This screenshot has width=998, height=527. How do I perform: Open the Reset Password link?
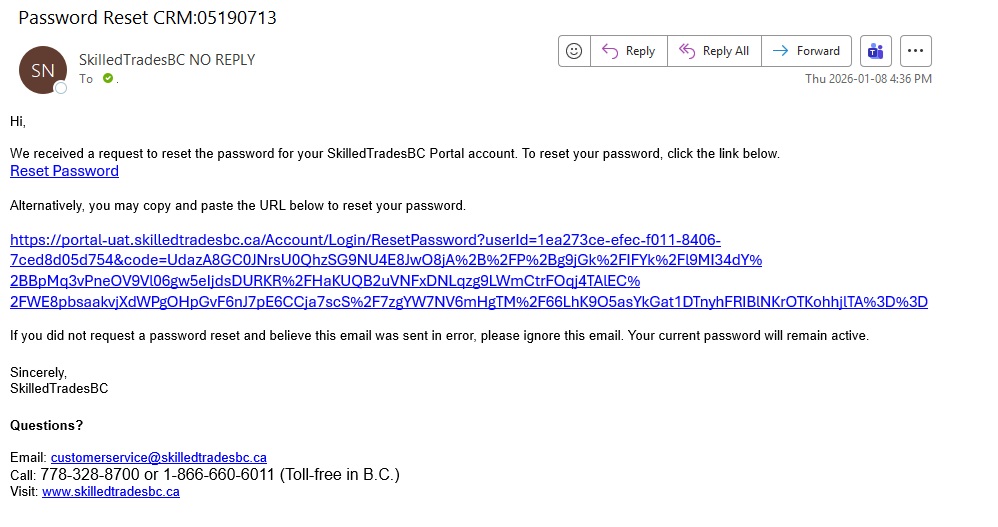(x=64, y=171)
